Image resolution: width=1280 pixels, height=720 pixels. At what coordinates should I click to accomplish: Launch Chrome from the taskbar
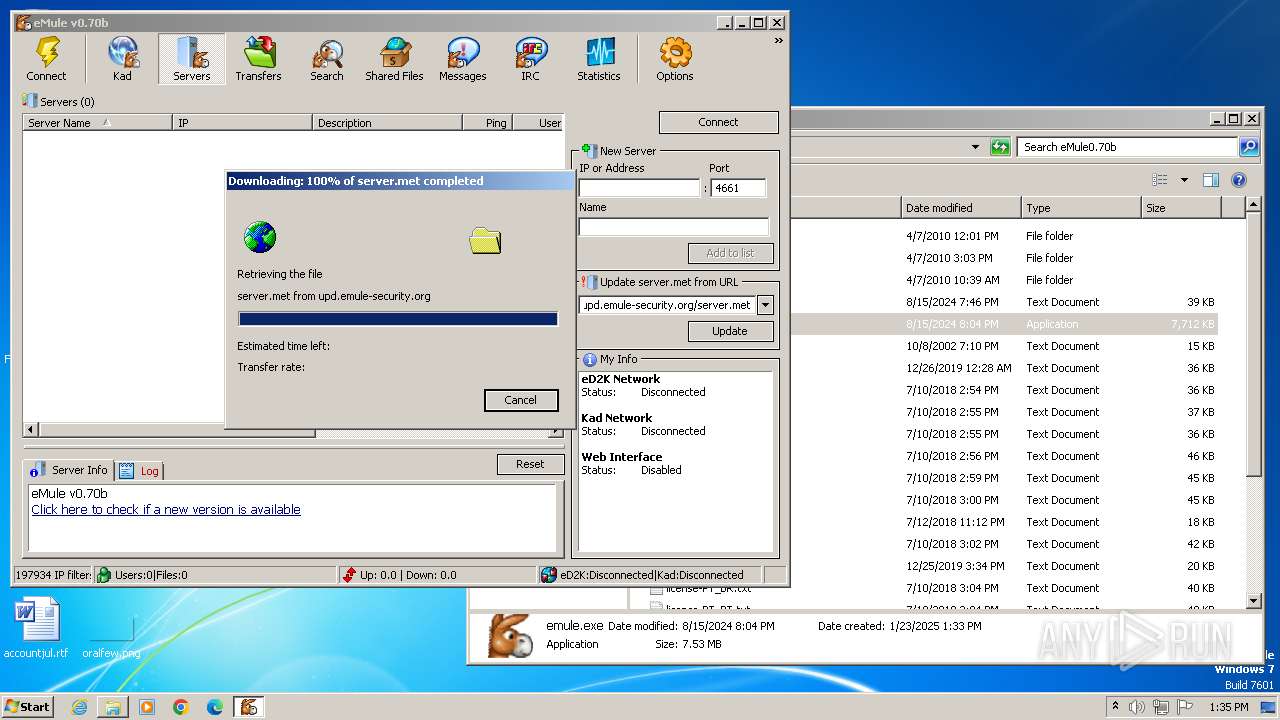181,707
